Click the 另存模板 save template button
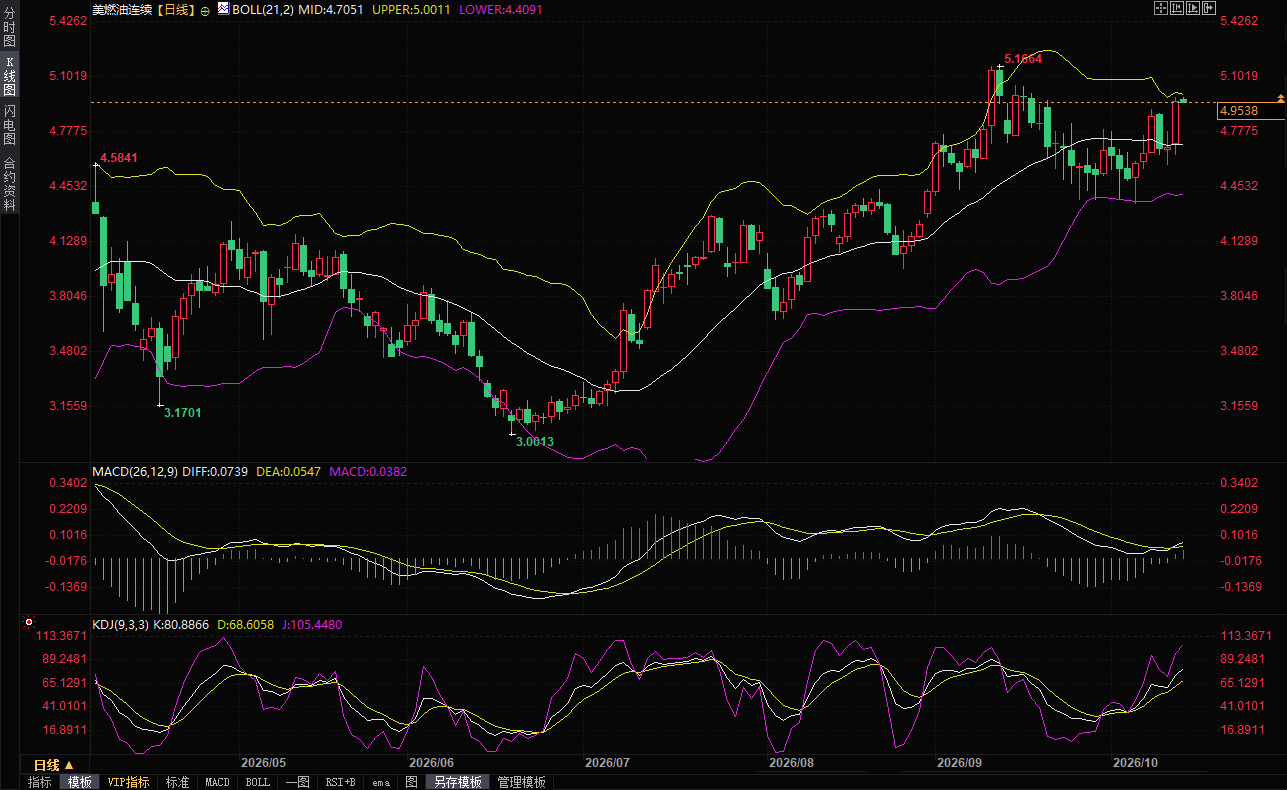1287x790 pixels. [458, 782]
